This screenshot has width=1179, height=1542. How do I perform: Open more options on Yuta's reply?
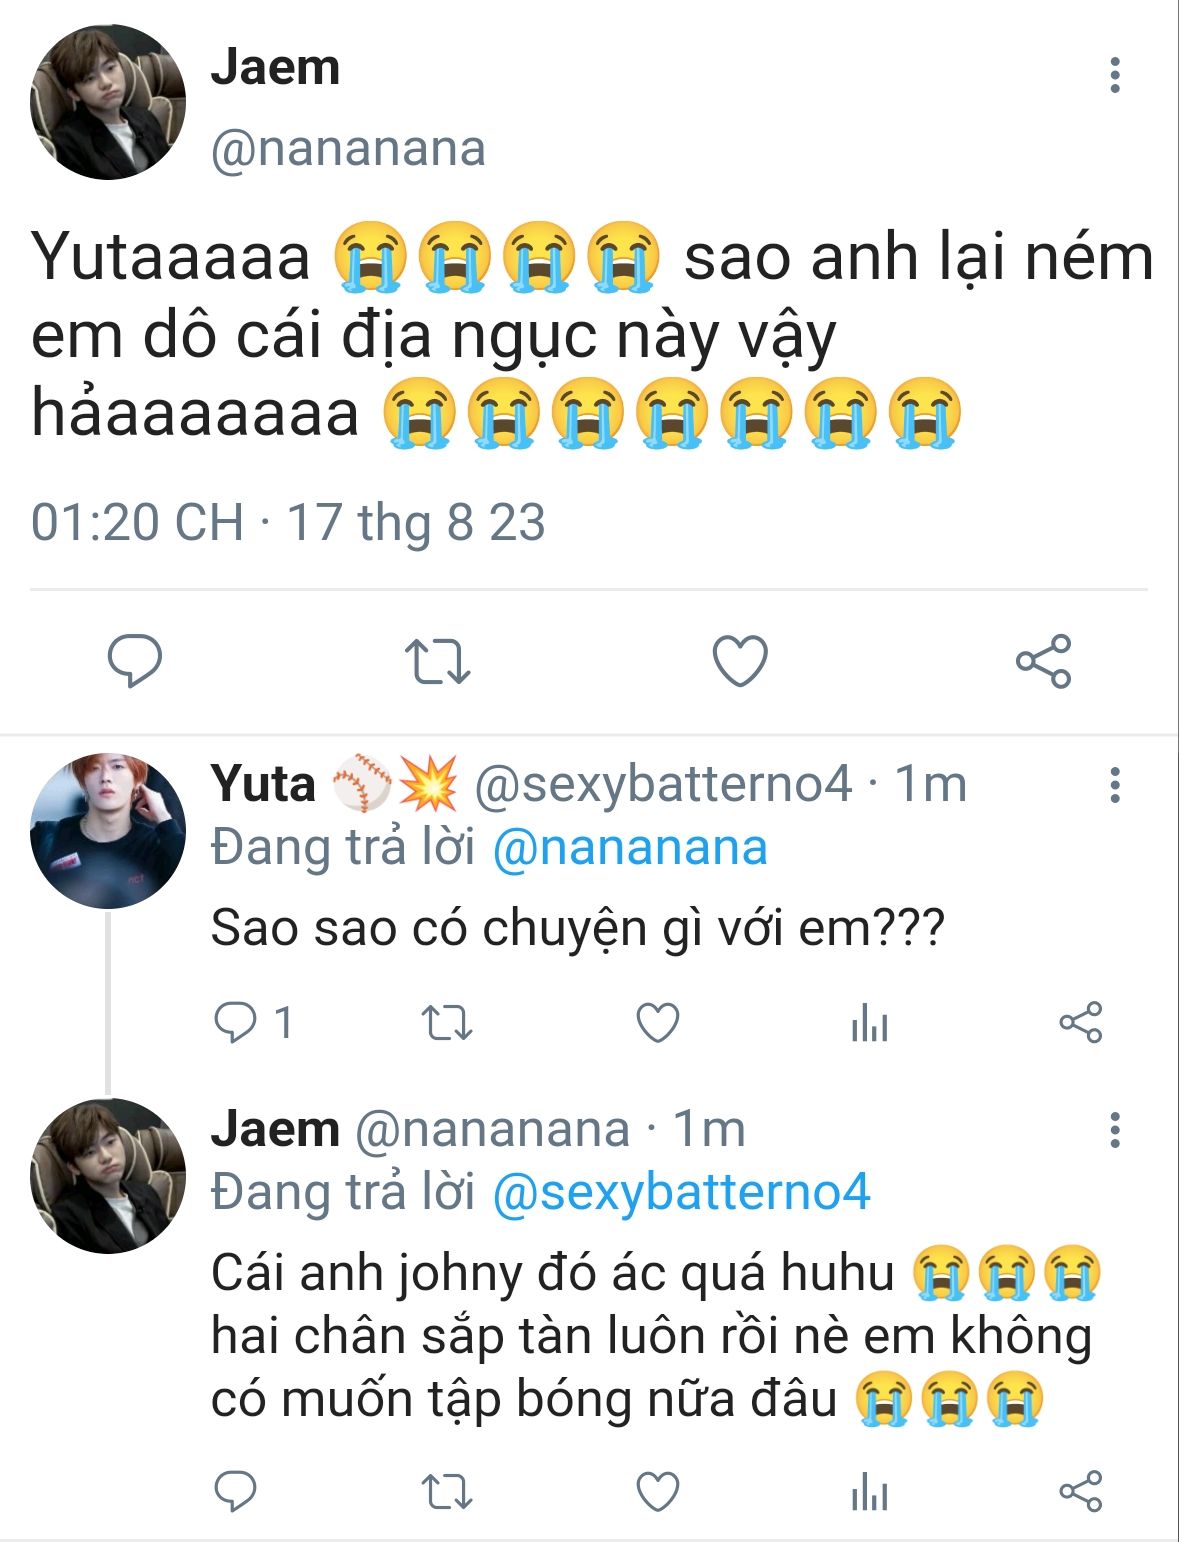pos(1115,786)
